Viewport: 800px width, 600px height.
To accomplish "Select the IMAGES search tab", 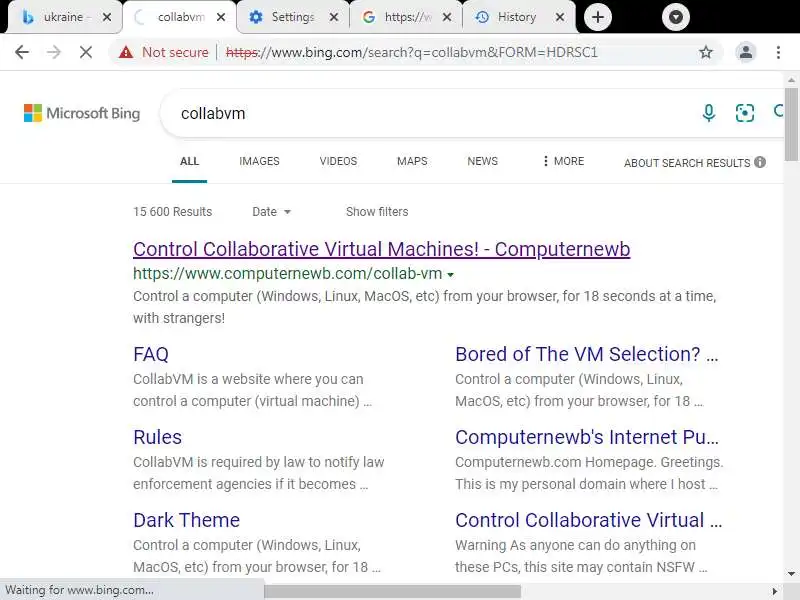I will tap(259, 161).
